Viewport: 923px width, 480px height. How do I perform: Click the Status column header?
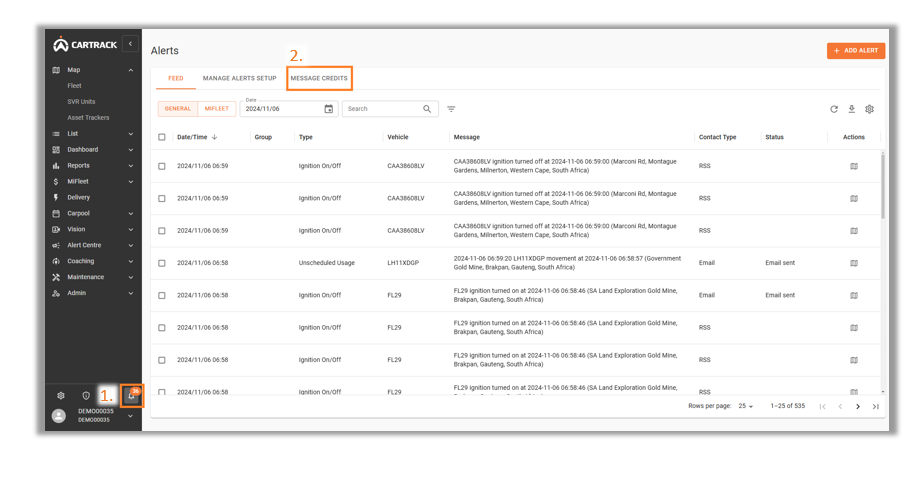[775, 137]
